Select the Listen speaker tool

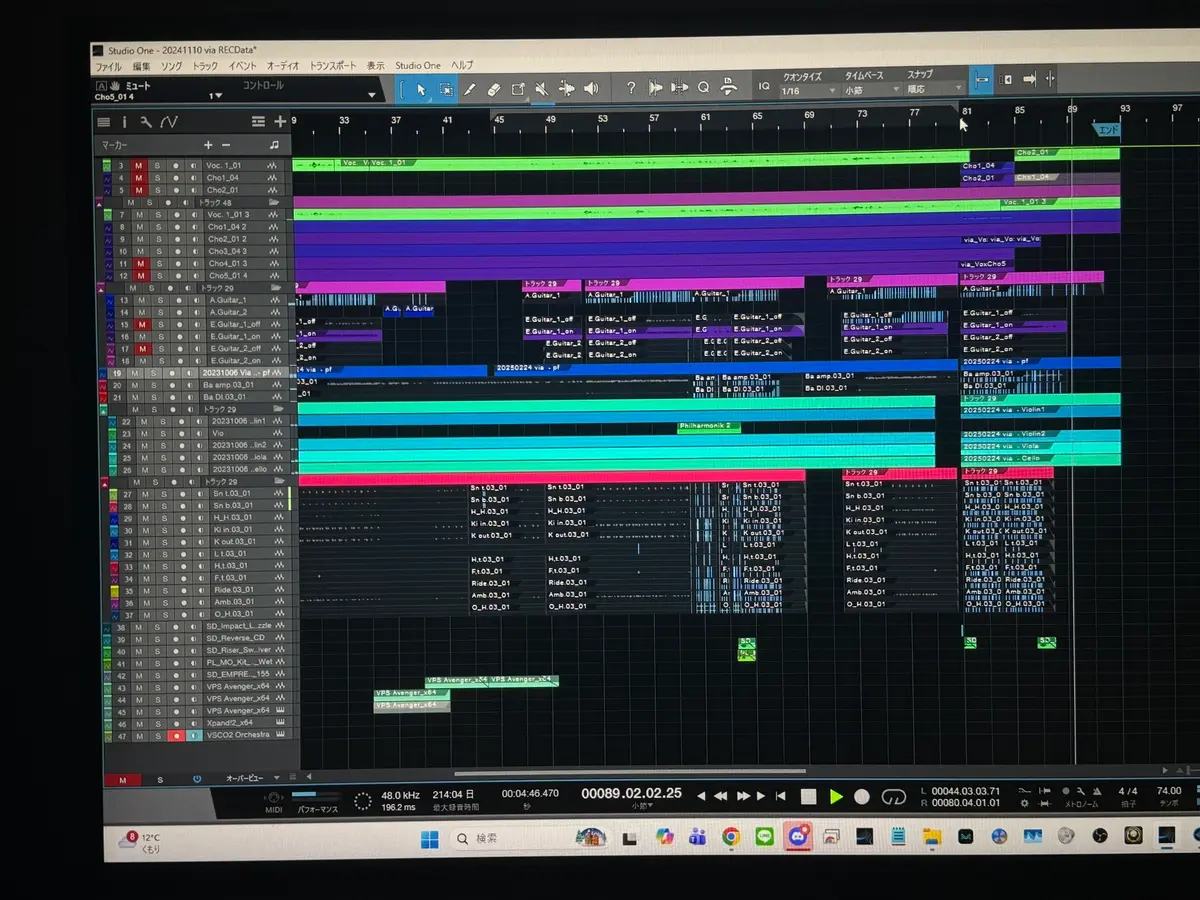[x=590, y=89]
